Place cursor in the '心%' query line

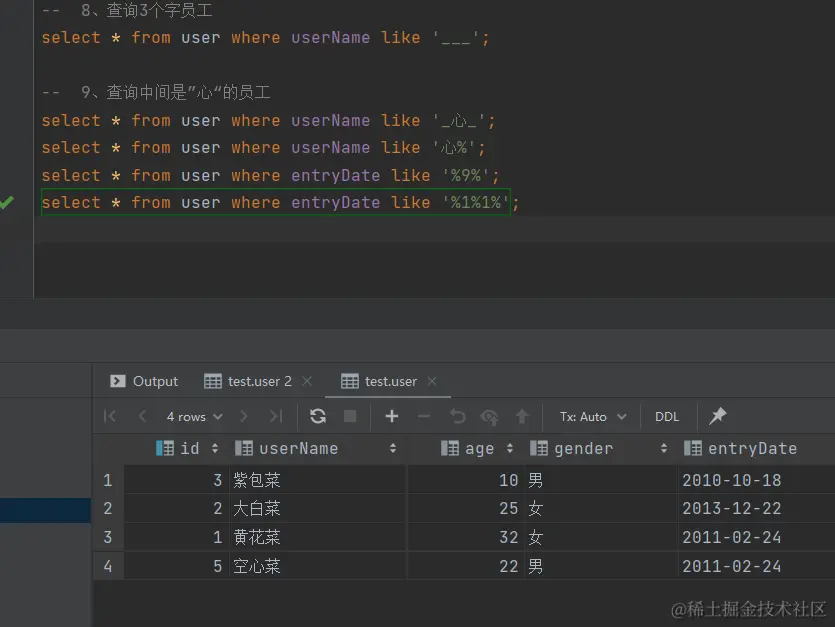(263, 148)
